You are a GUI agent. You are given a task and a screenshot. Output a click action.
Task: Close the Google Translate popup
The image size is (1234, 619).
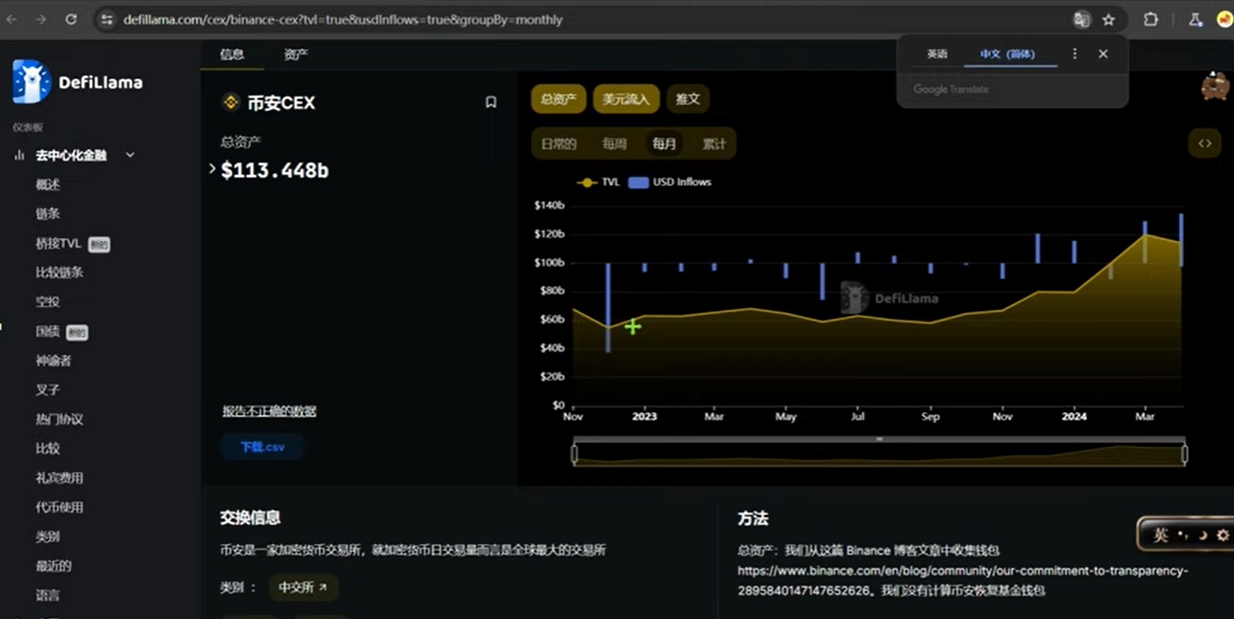(1103, 54)
